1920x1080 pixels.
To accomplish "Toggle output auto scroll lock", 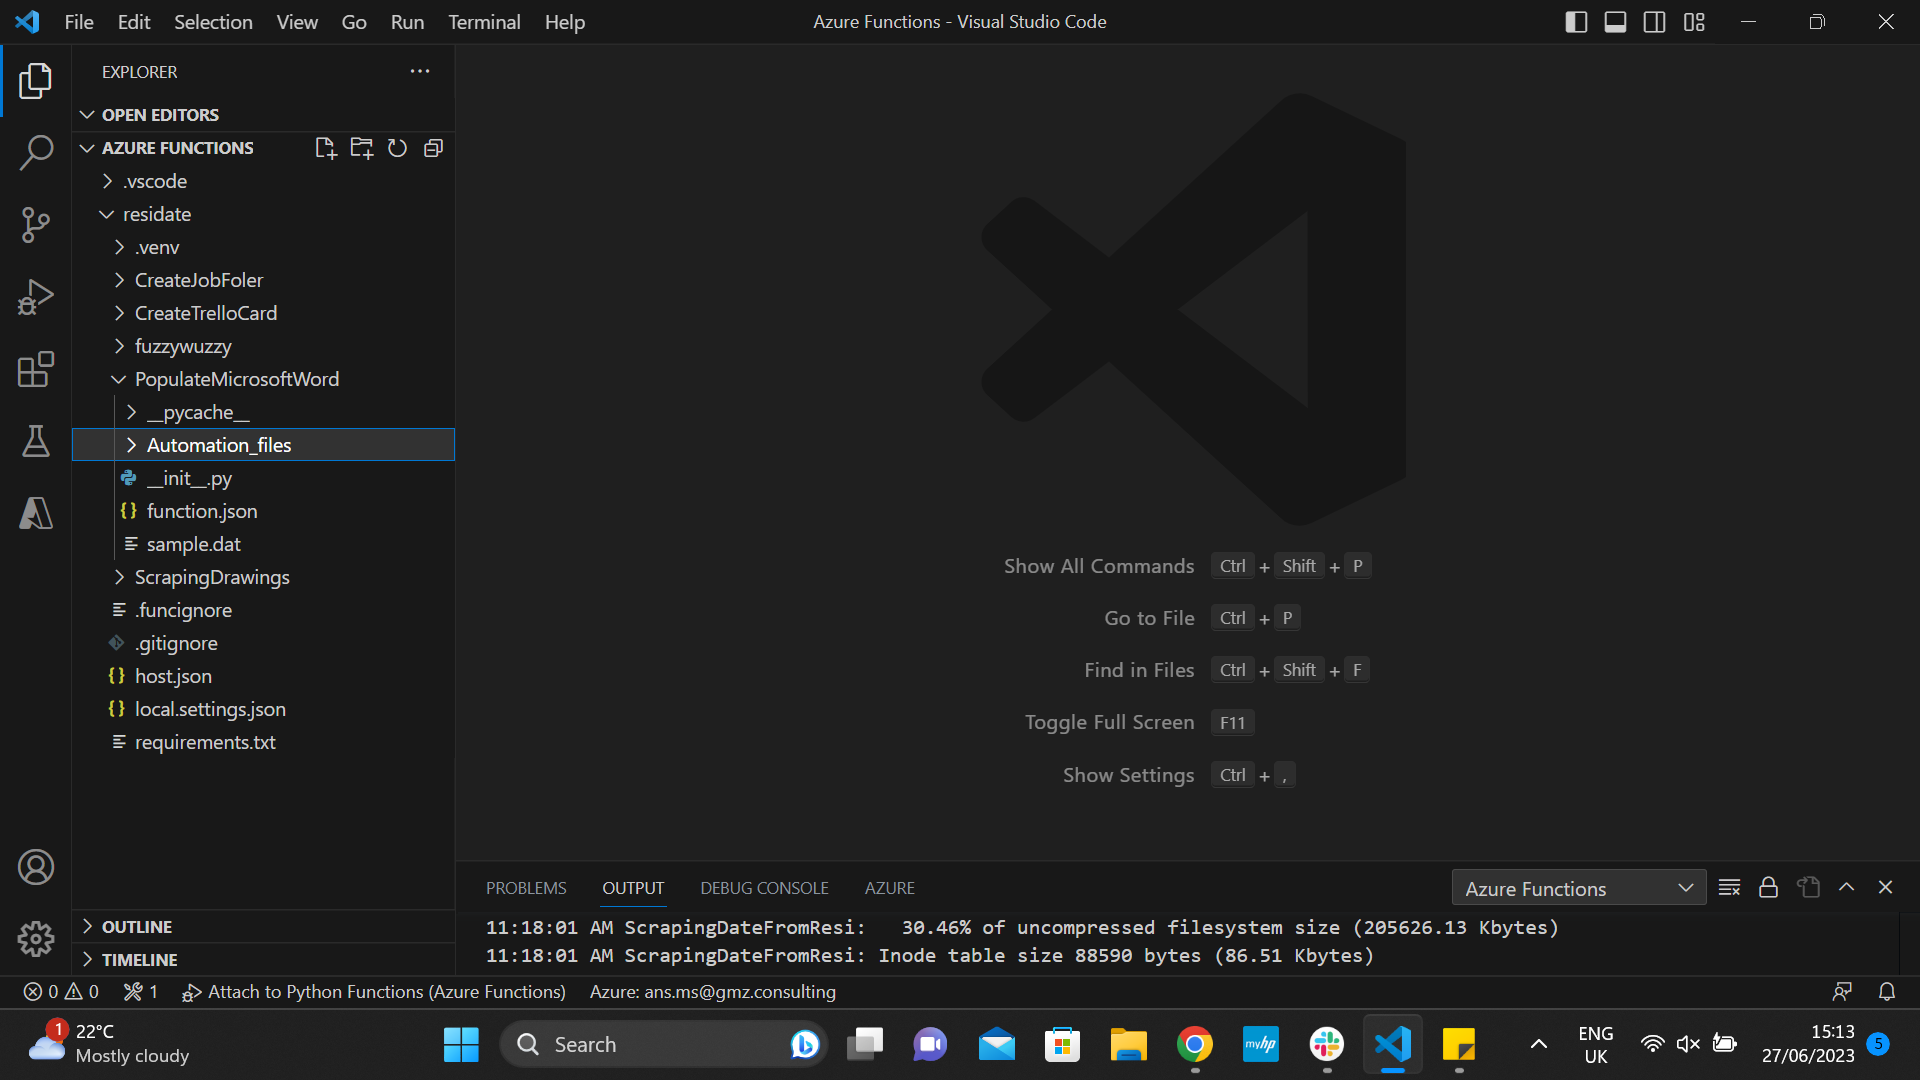I will coord(1769,888).
